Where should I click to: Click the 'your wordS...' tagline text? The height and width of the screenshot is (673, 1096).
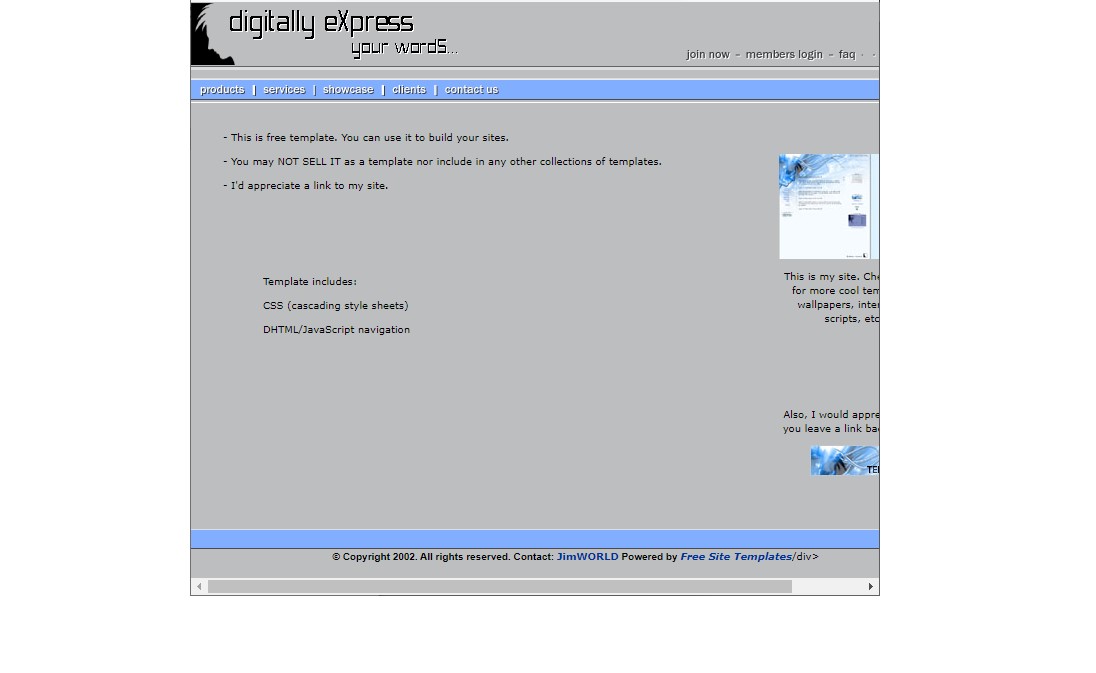[404, 48]
